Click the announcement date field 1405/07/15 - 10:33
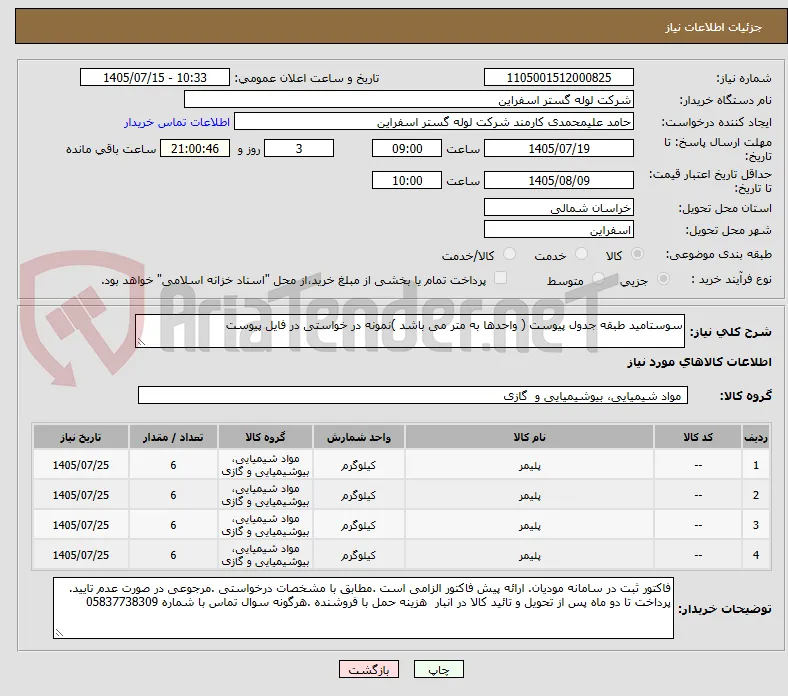 pos(155,77)
